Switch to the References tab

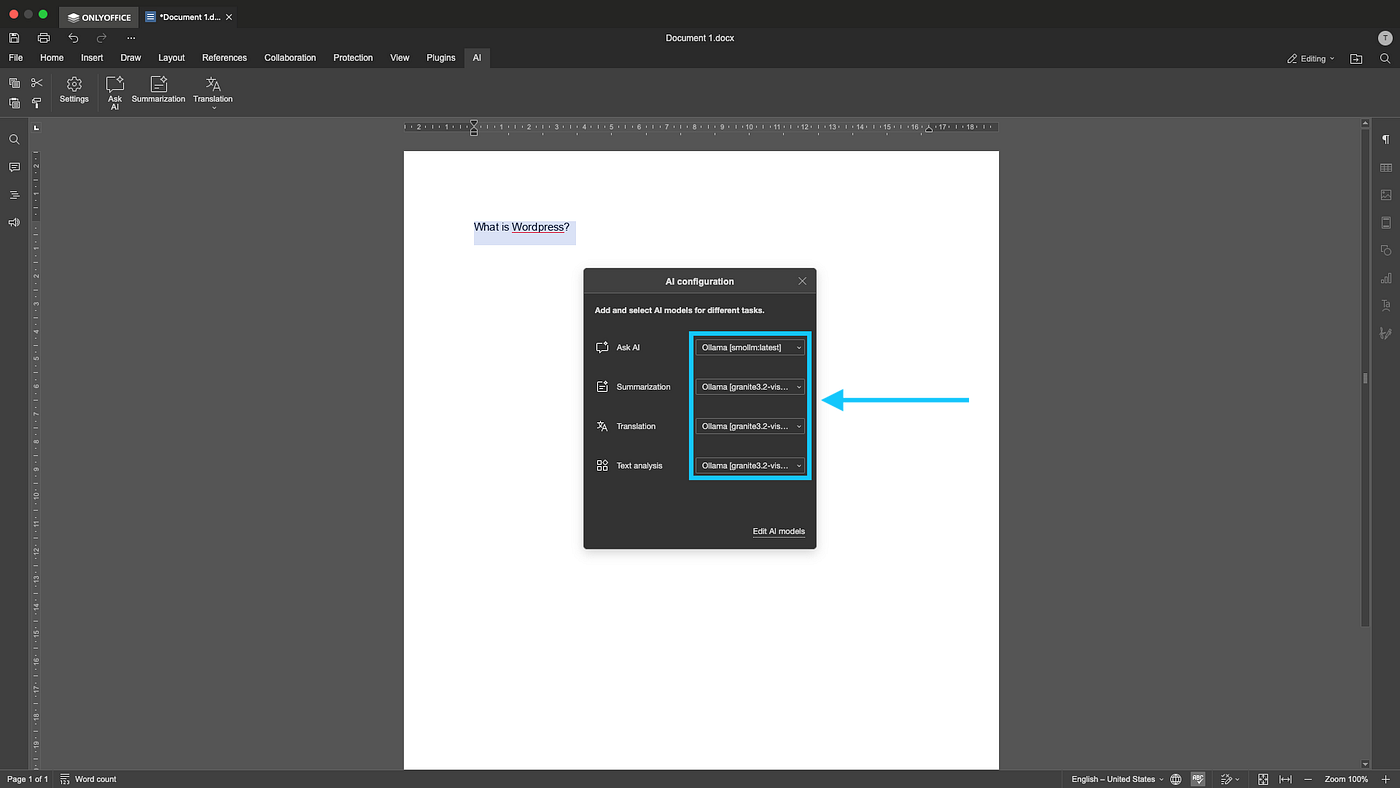click(x=224, y=58)
